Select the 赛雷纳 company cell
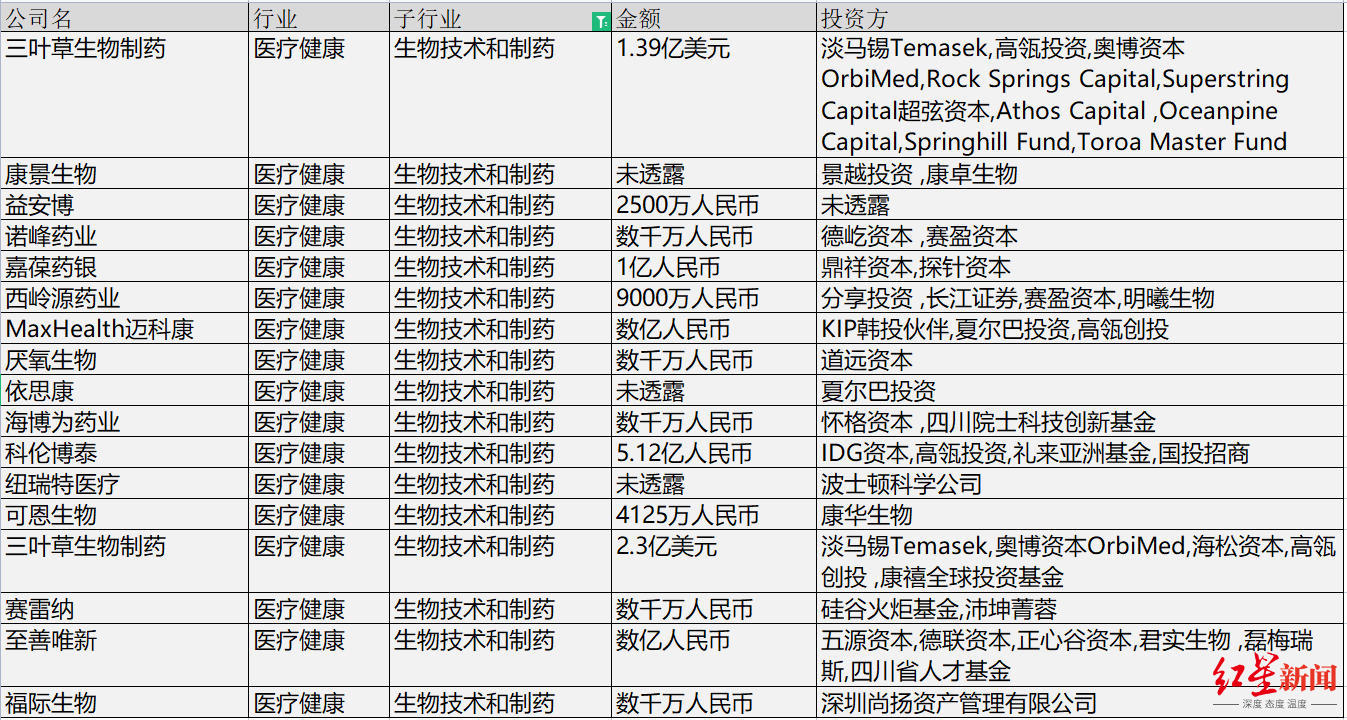Image resolution: width=1347 pixels, height=720 pixels. (124, 609)
